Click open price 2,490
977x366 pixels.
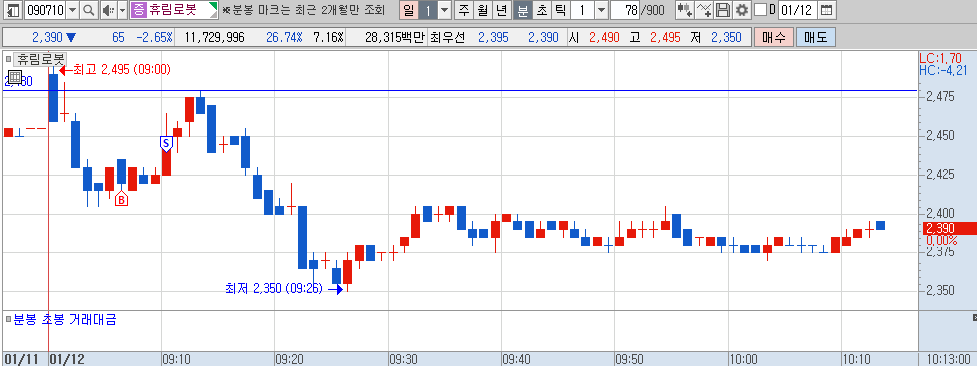pyautogui.click(x=604, y=37)
